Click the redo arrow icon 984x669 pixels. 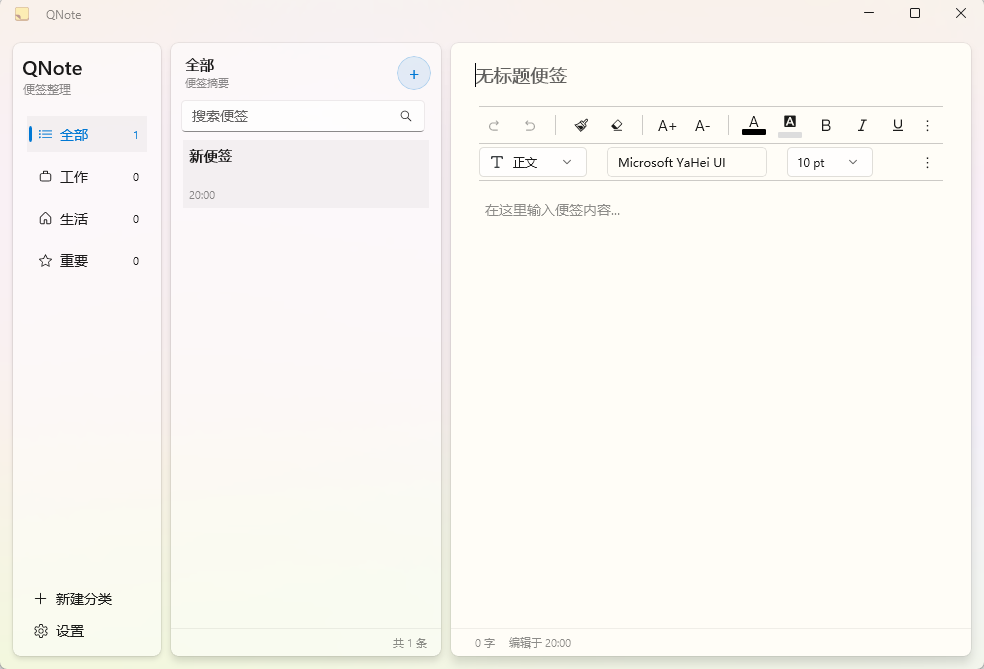tap(494, 126)
